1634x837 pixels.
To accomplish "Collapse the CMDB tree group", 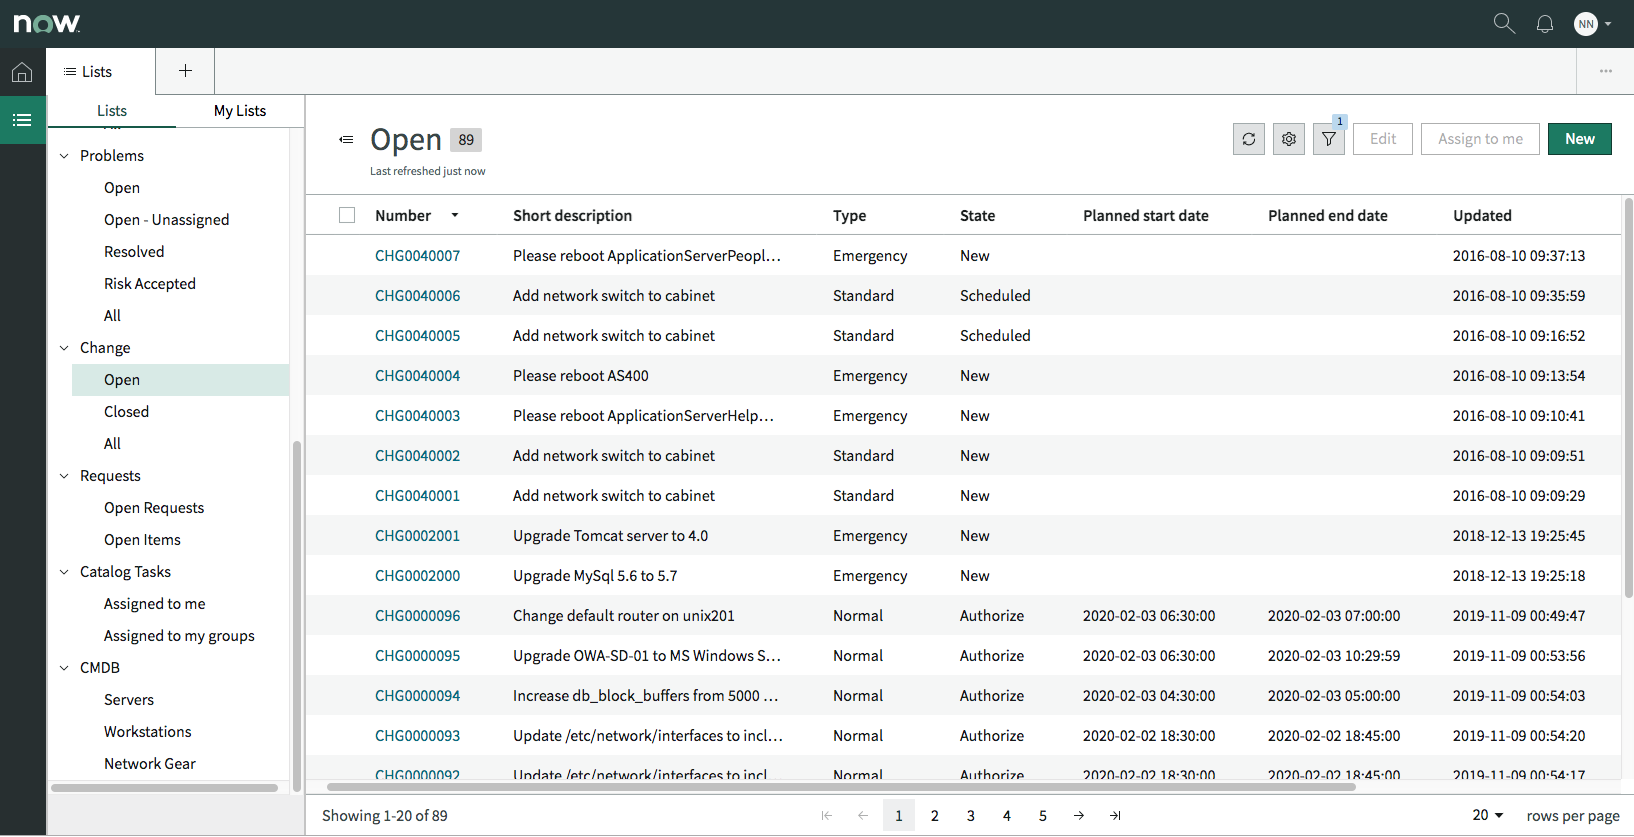I will click(64, 668).
